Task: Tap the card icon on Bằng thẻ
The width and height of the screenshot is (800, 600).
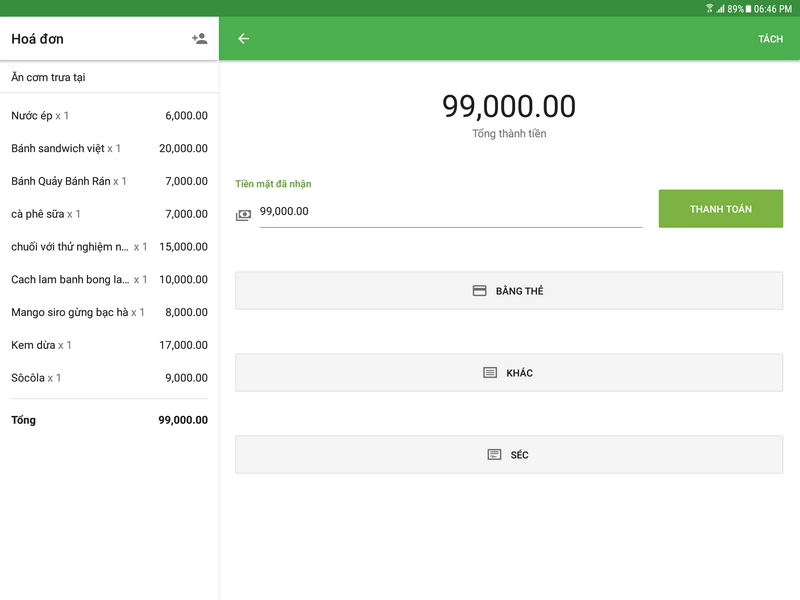Action: 479,291
